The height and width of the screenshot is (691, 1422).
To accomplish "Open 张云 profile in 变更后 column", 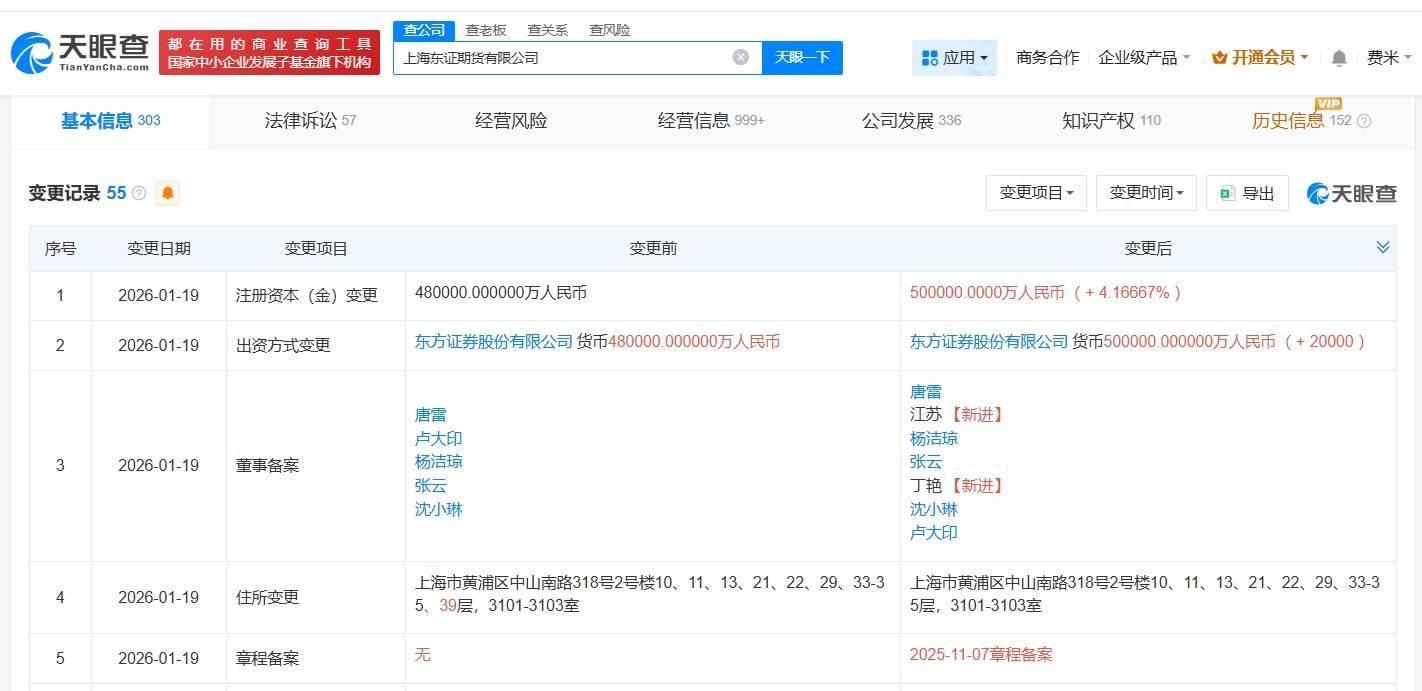I will [x=926, y=462].
